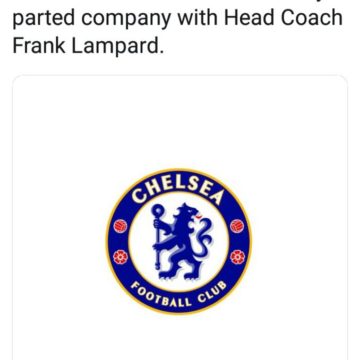Click the FOOTBALL CLUB lettering on crest
The height and width of the screenshot is (360, 360).
tap(178, 295)
